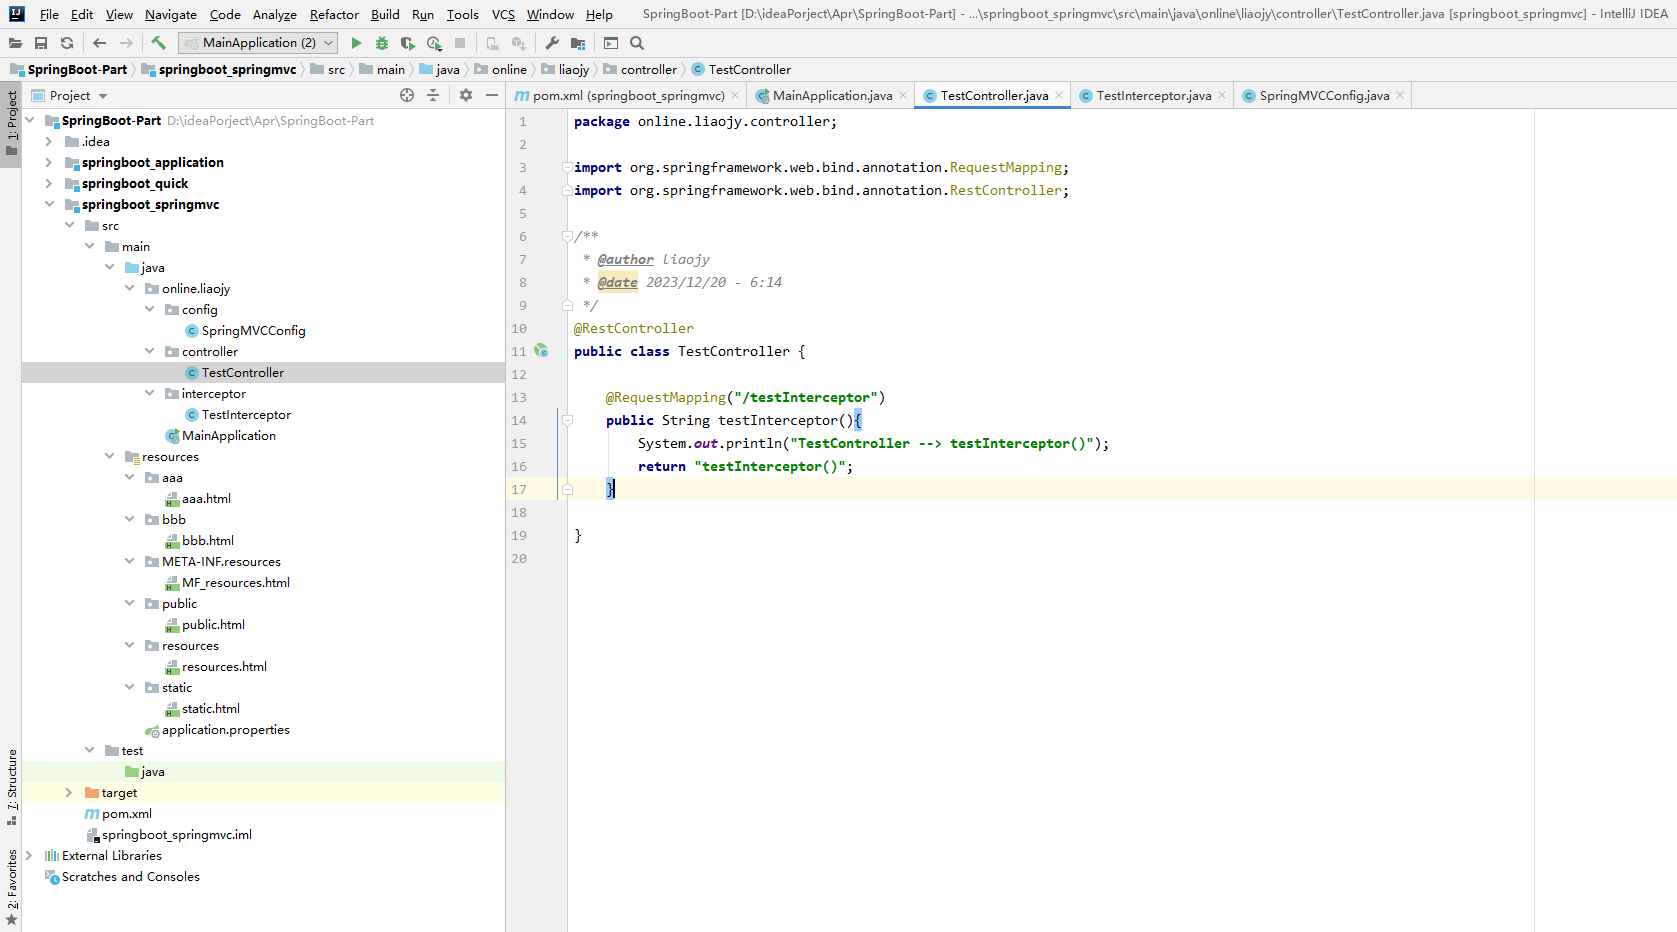The width and height of the screenshot is (1677, 932).
Task: Open the MainApplication (2) run configuration dropdown
Action: tap(259, 43)
